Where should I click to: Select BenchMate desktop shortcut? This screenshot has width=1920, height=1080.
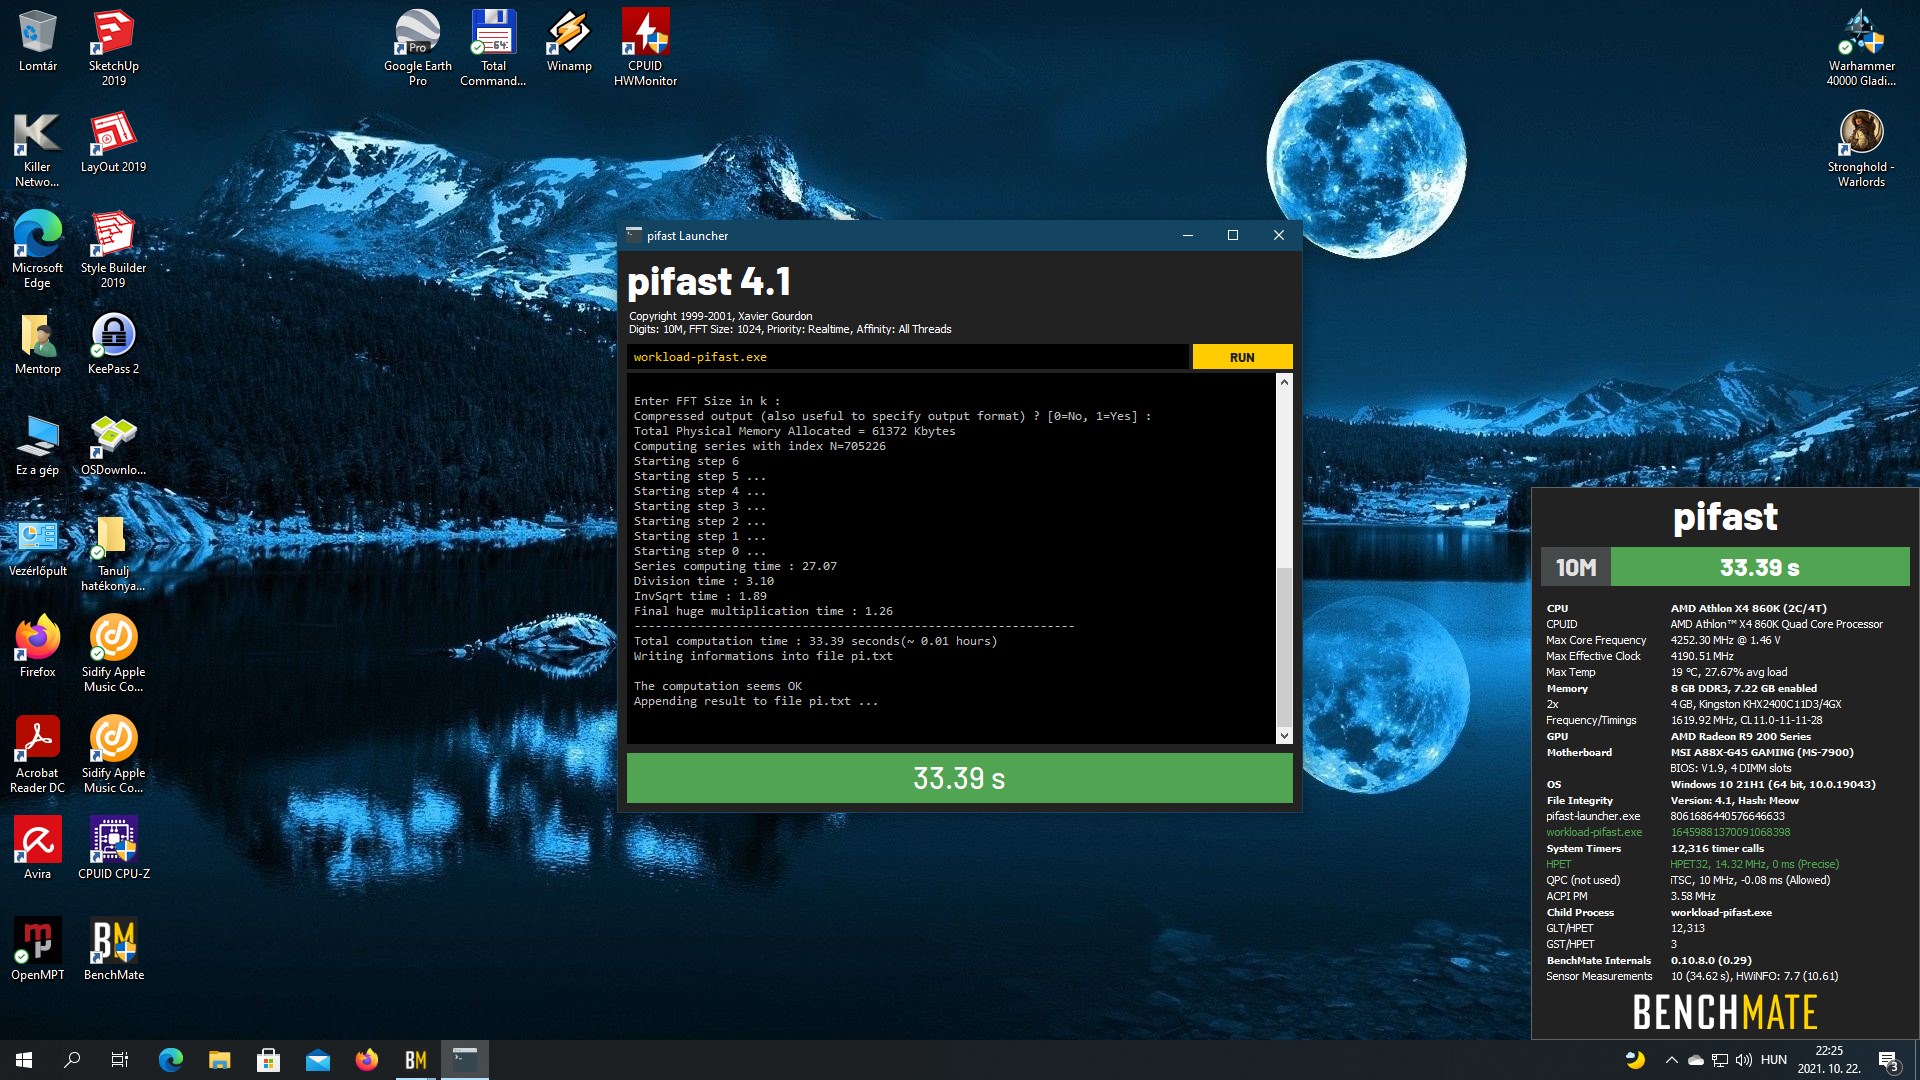pyautogui.click(x=113, y=949)
